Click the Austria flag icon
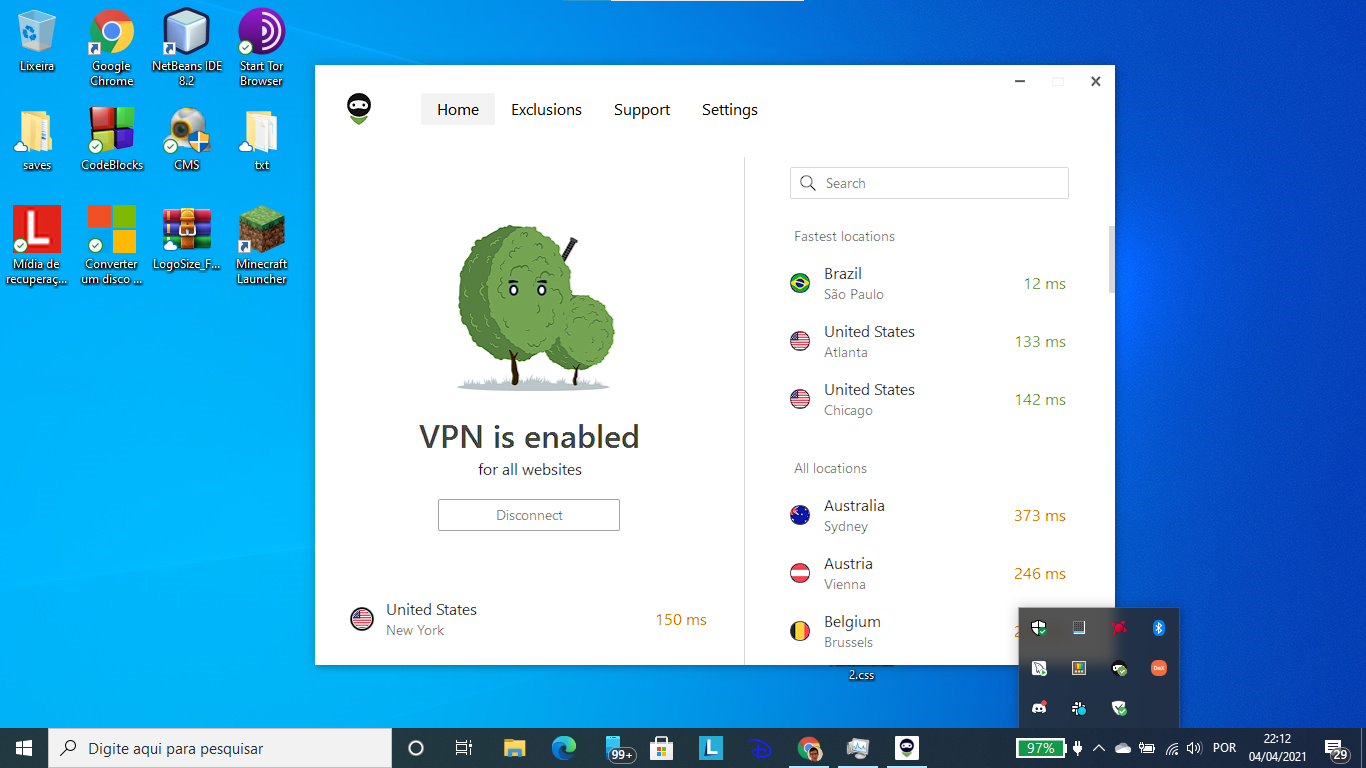This screenshot has height=768, width=1366. (800, 573)
